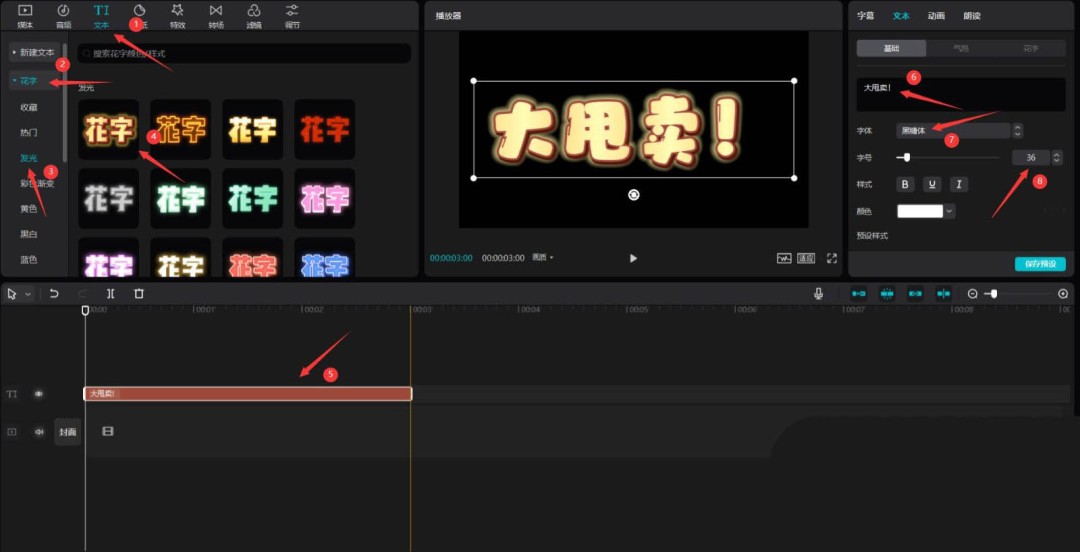
Task: Click the 适应 fit-to-view icon in player
Action: pos(806,258)
